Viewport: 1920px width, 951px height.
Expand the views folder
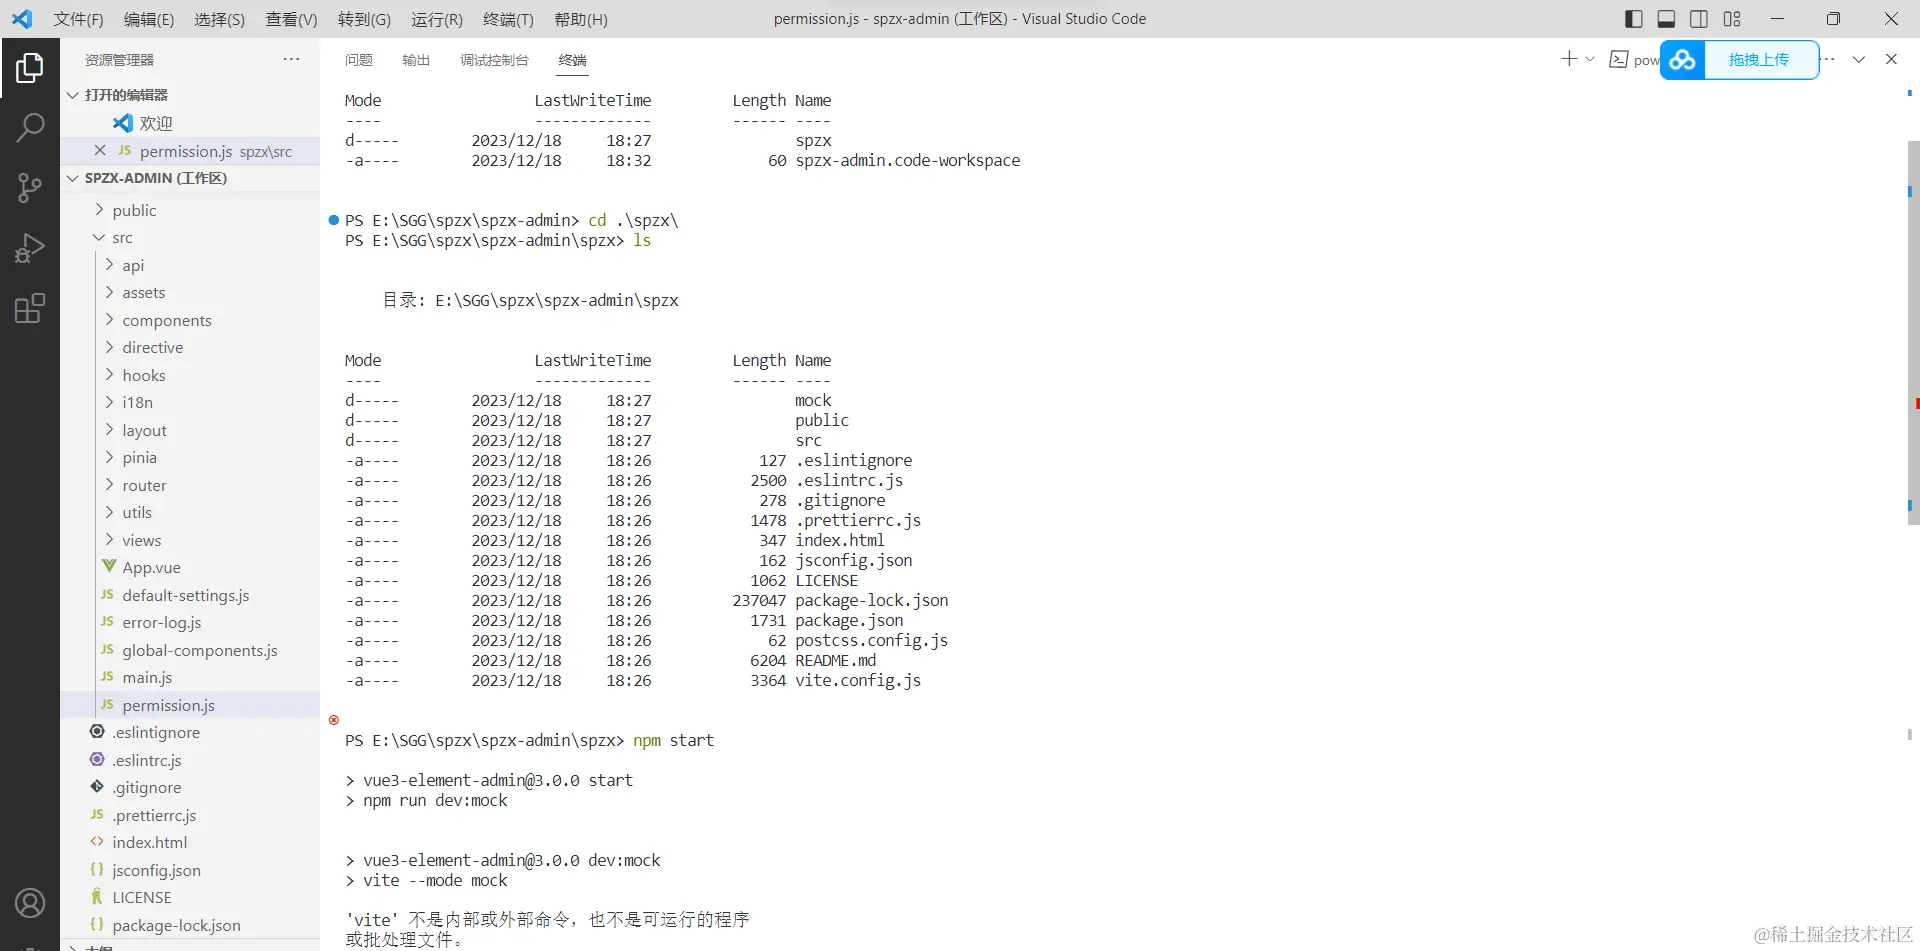coord(190,540)
